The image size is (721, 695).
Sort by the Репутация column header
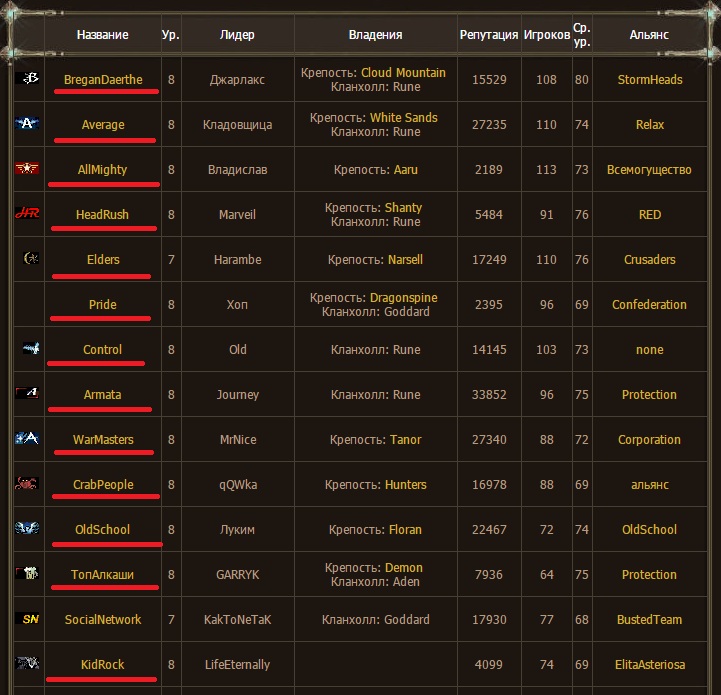(x=489, y=35)
